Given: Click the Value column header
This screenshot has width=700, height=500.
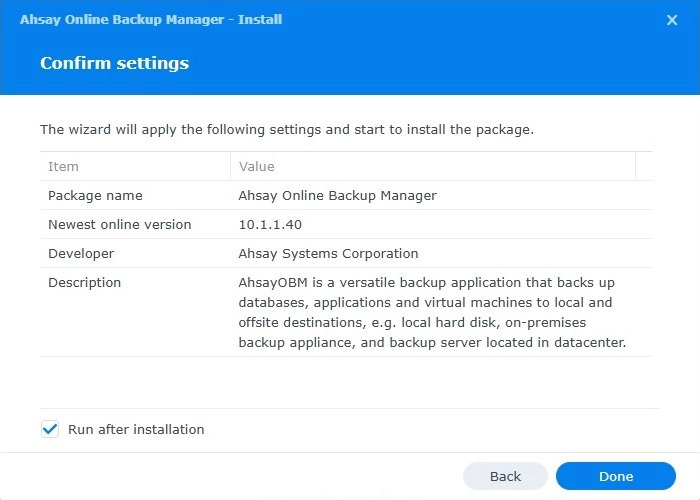Looking at the screenshot, I should [x=256, y=166].
